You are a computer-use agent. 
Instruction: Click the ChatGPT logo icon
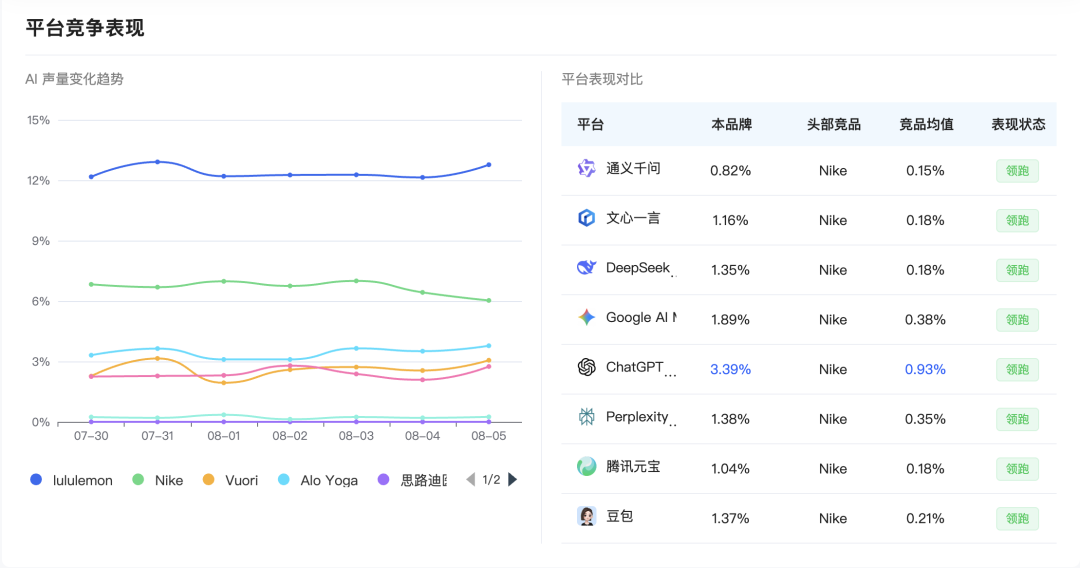coord(586,367)
